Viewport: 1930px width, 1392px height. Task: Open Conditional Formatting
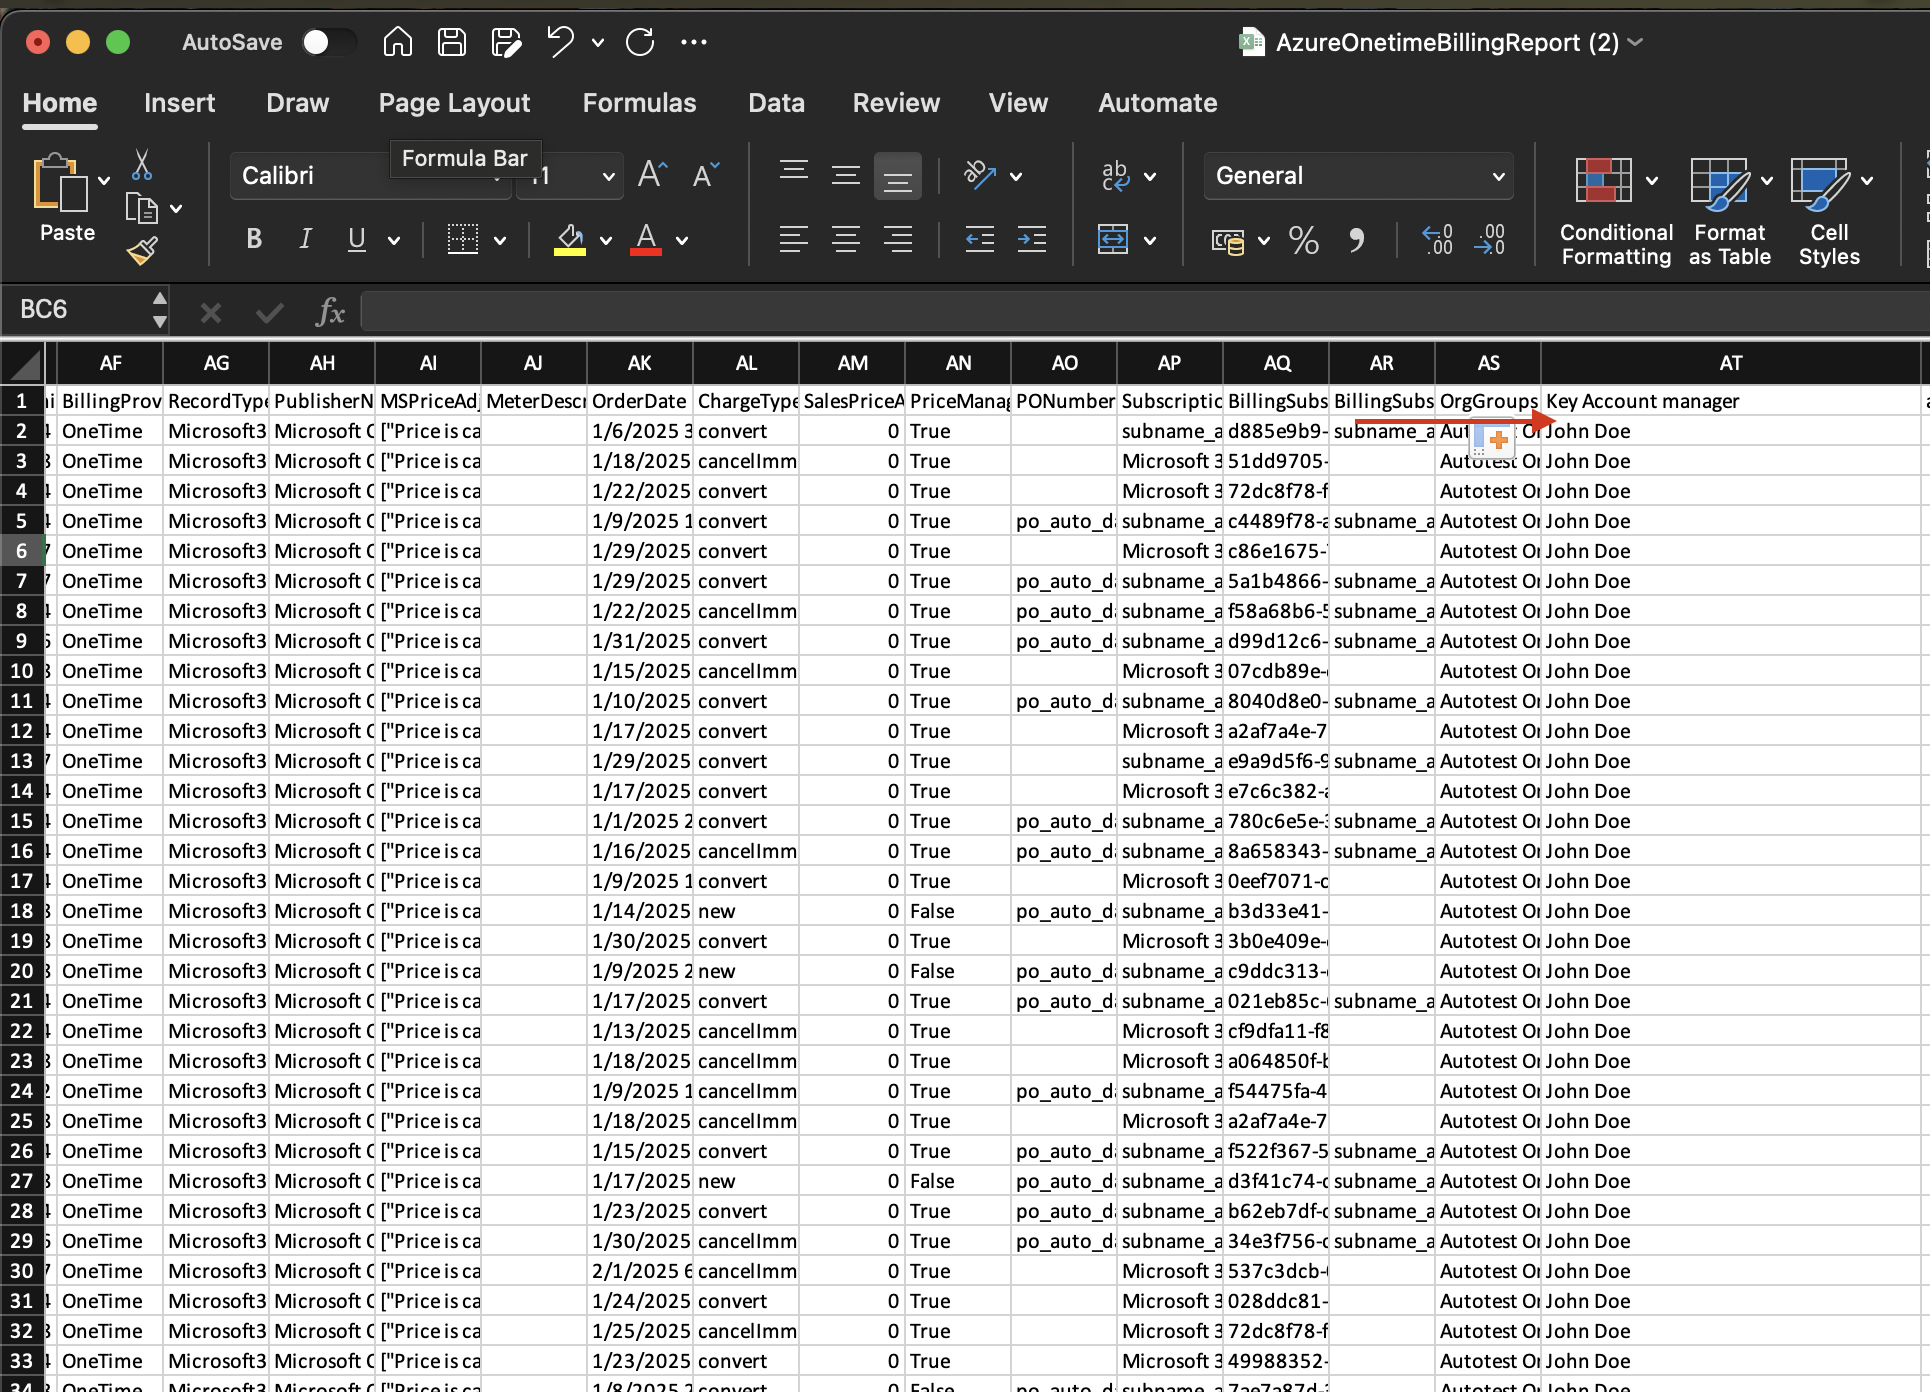point(1613,210)
